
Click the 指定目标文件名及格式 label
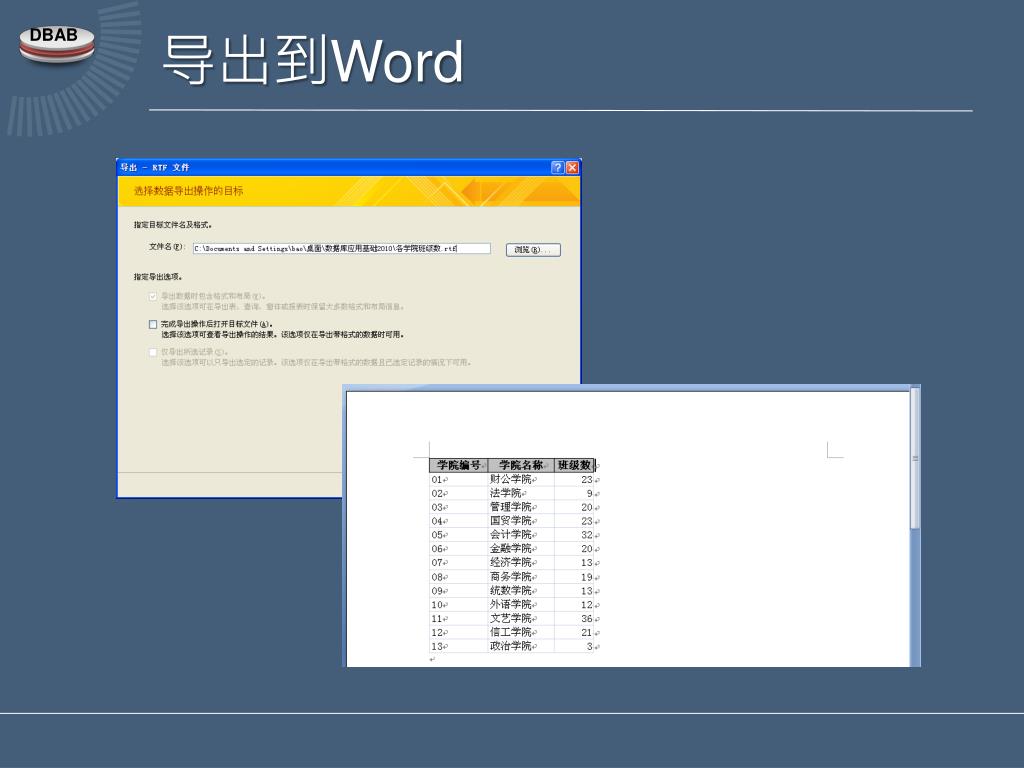click(x=173, y=225)
